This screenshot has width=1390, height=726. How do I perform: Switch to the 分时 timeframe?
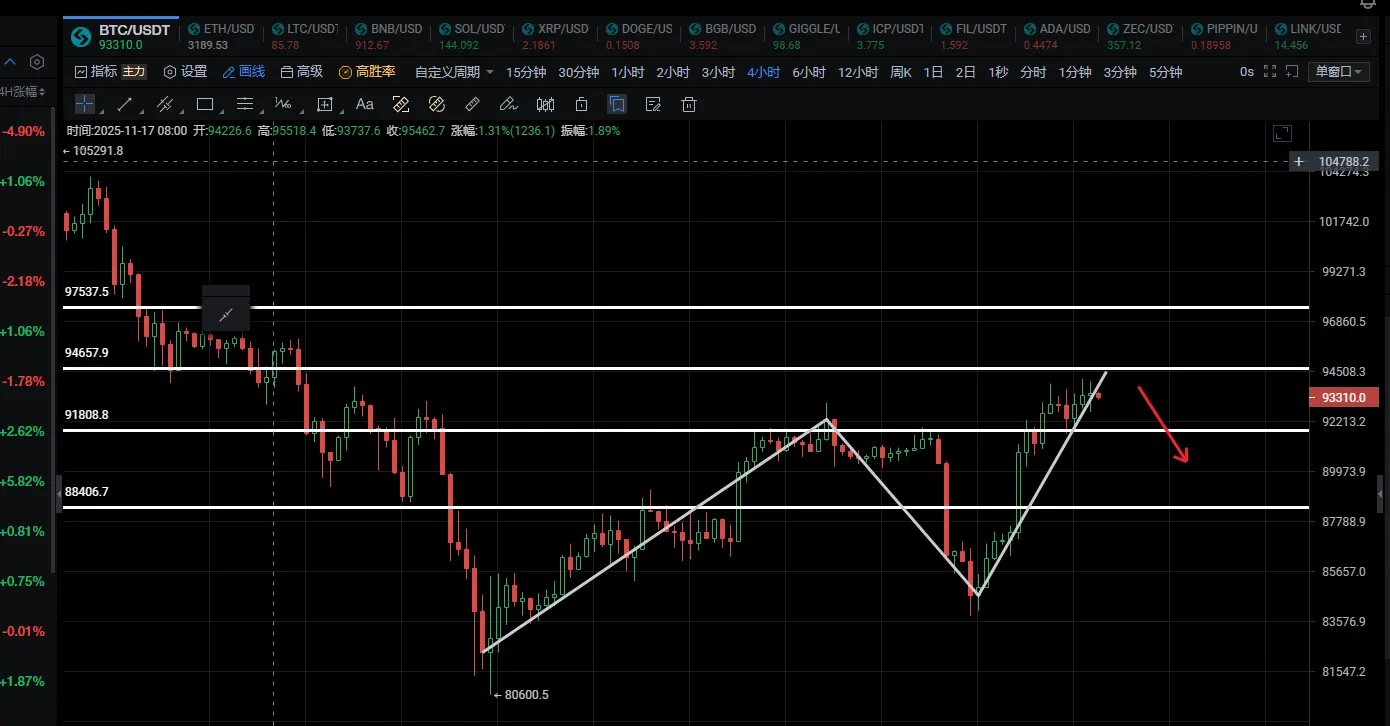[x=1033, y=72]
